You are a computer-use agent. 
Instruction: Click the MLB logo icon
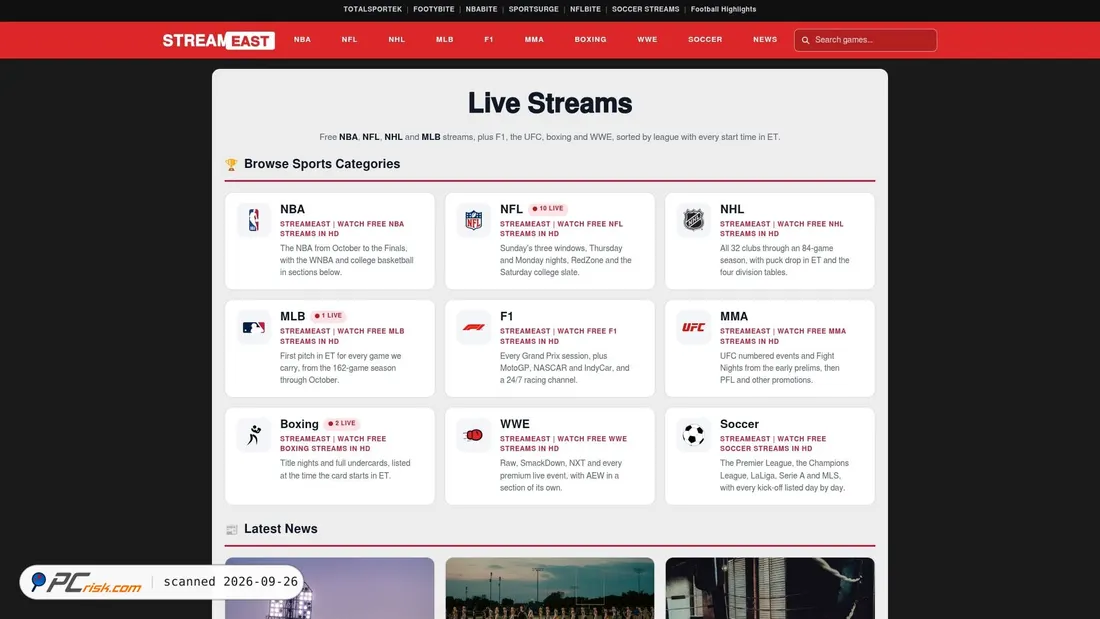tap(253, 327)
